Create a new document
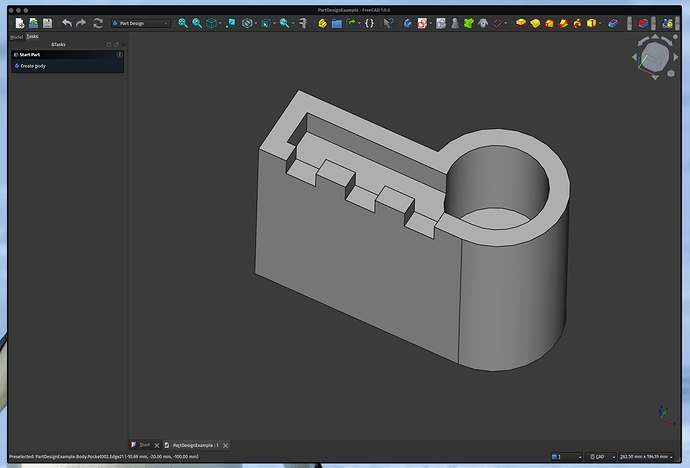 [x=20, y=23]
